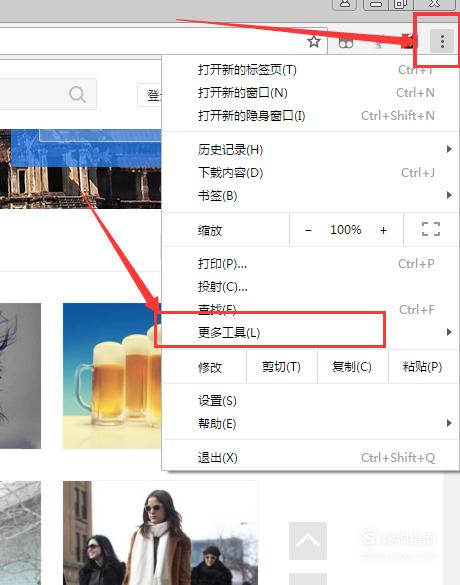This screenshot has height=585, width=460.
Task: Open 设置(S) settings
Action: (310, 401)
